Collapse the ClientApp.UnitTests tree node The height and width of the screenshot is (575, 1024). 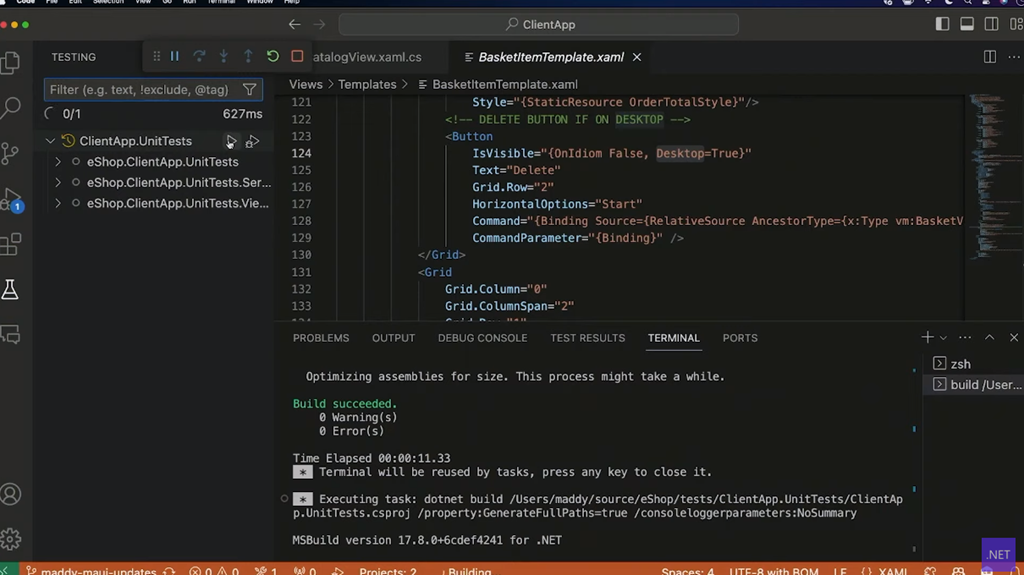click(50, 141)
